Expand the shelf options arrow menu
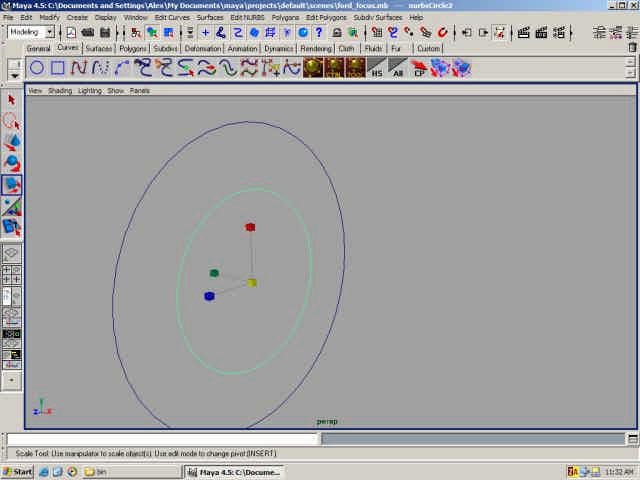This screenshot has height=480, width=640. click(x=14, y=74)
